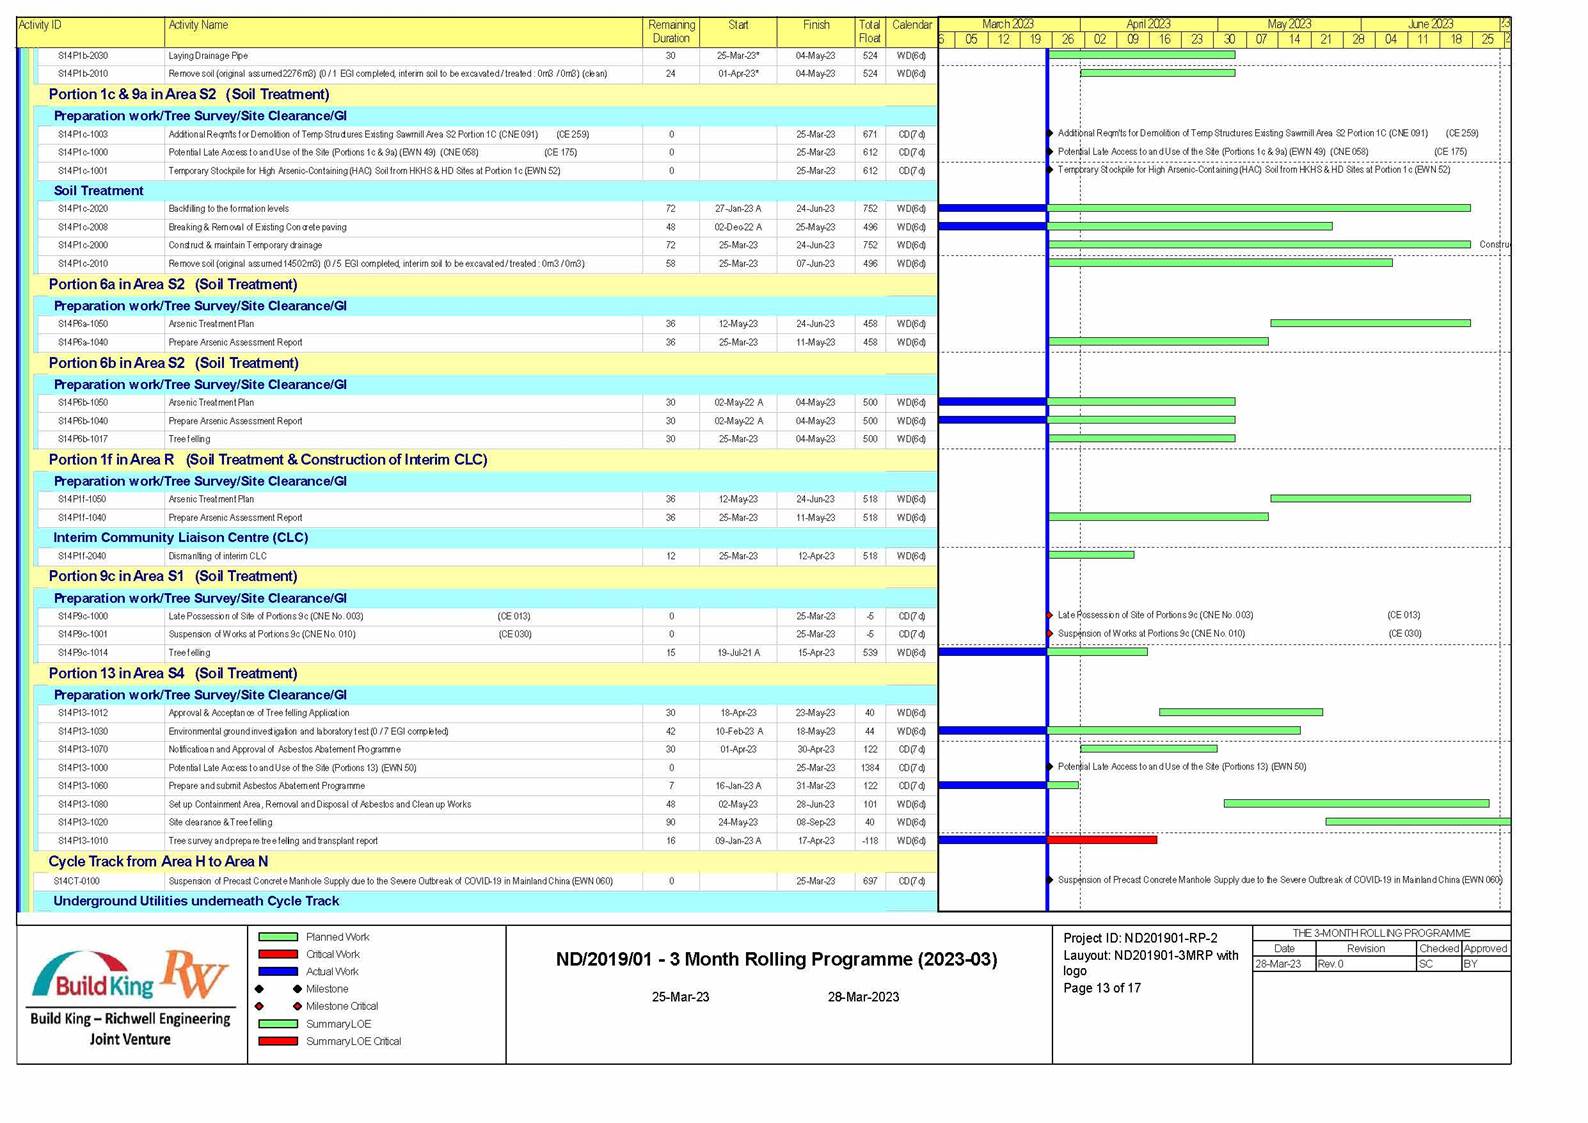Select activity row S14P1c-2020 Backfilling
Viewport: 1588px width, 1123px height.
[x=400, y=209]
